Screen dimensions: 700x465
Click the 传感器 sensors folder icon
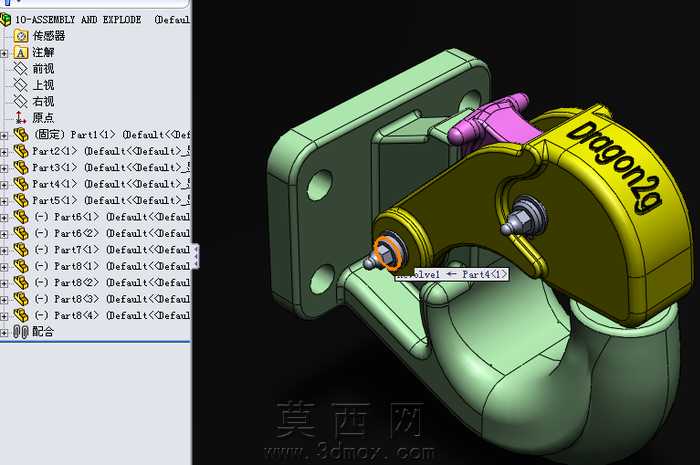click(21, 36)
